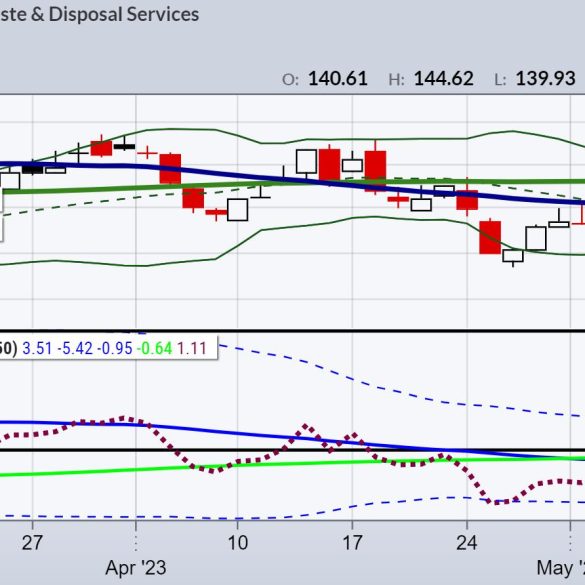Click the red candlestick below the lower band

coord(490,237)
